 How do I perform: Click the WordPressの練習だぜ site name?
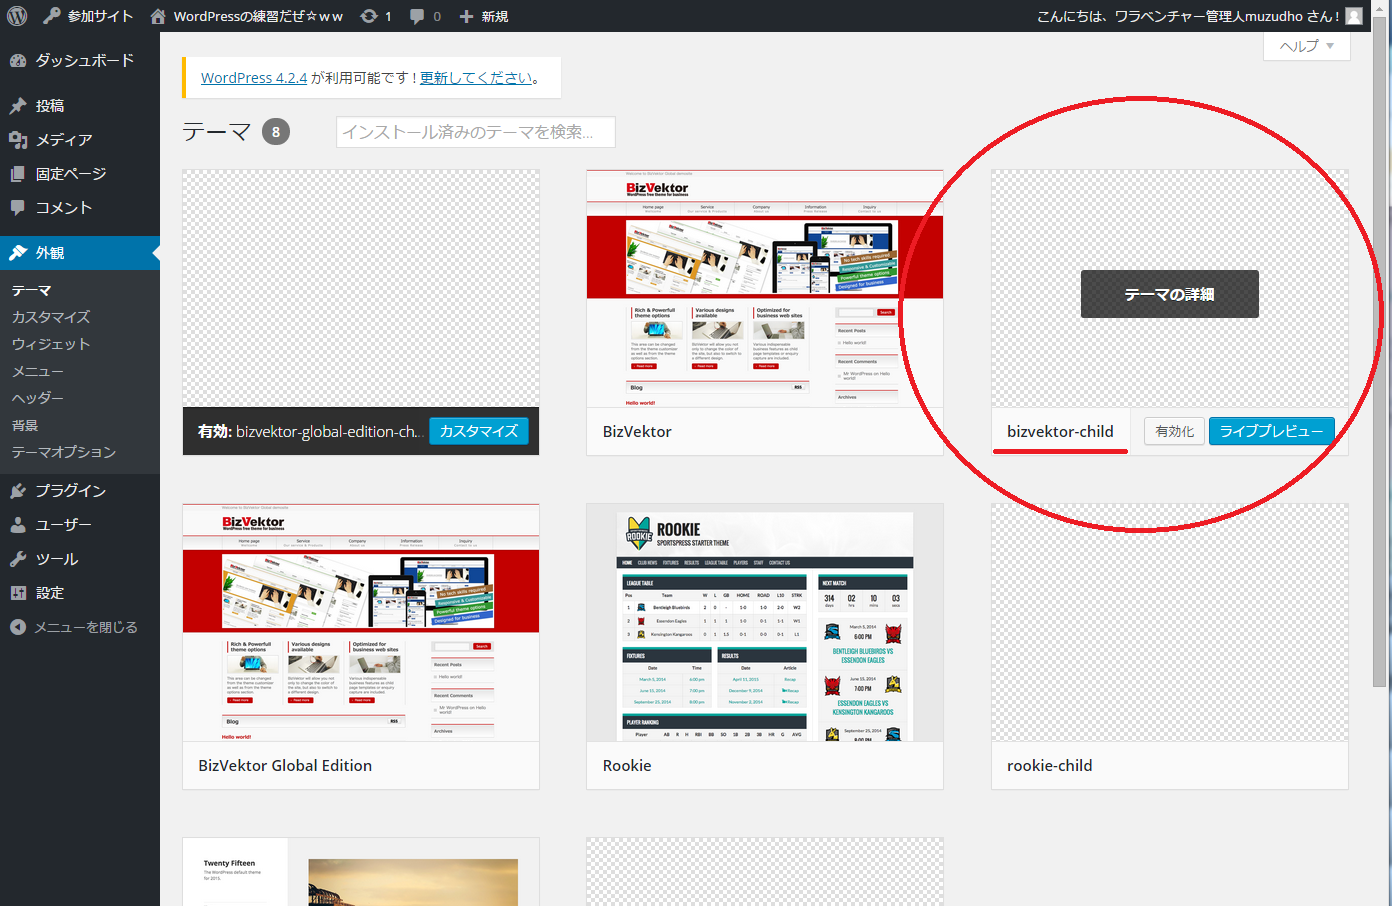[258, 16]
